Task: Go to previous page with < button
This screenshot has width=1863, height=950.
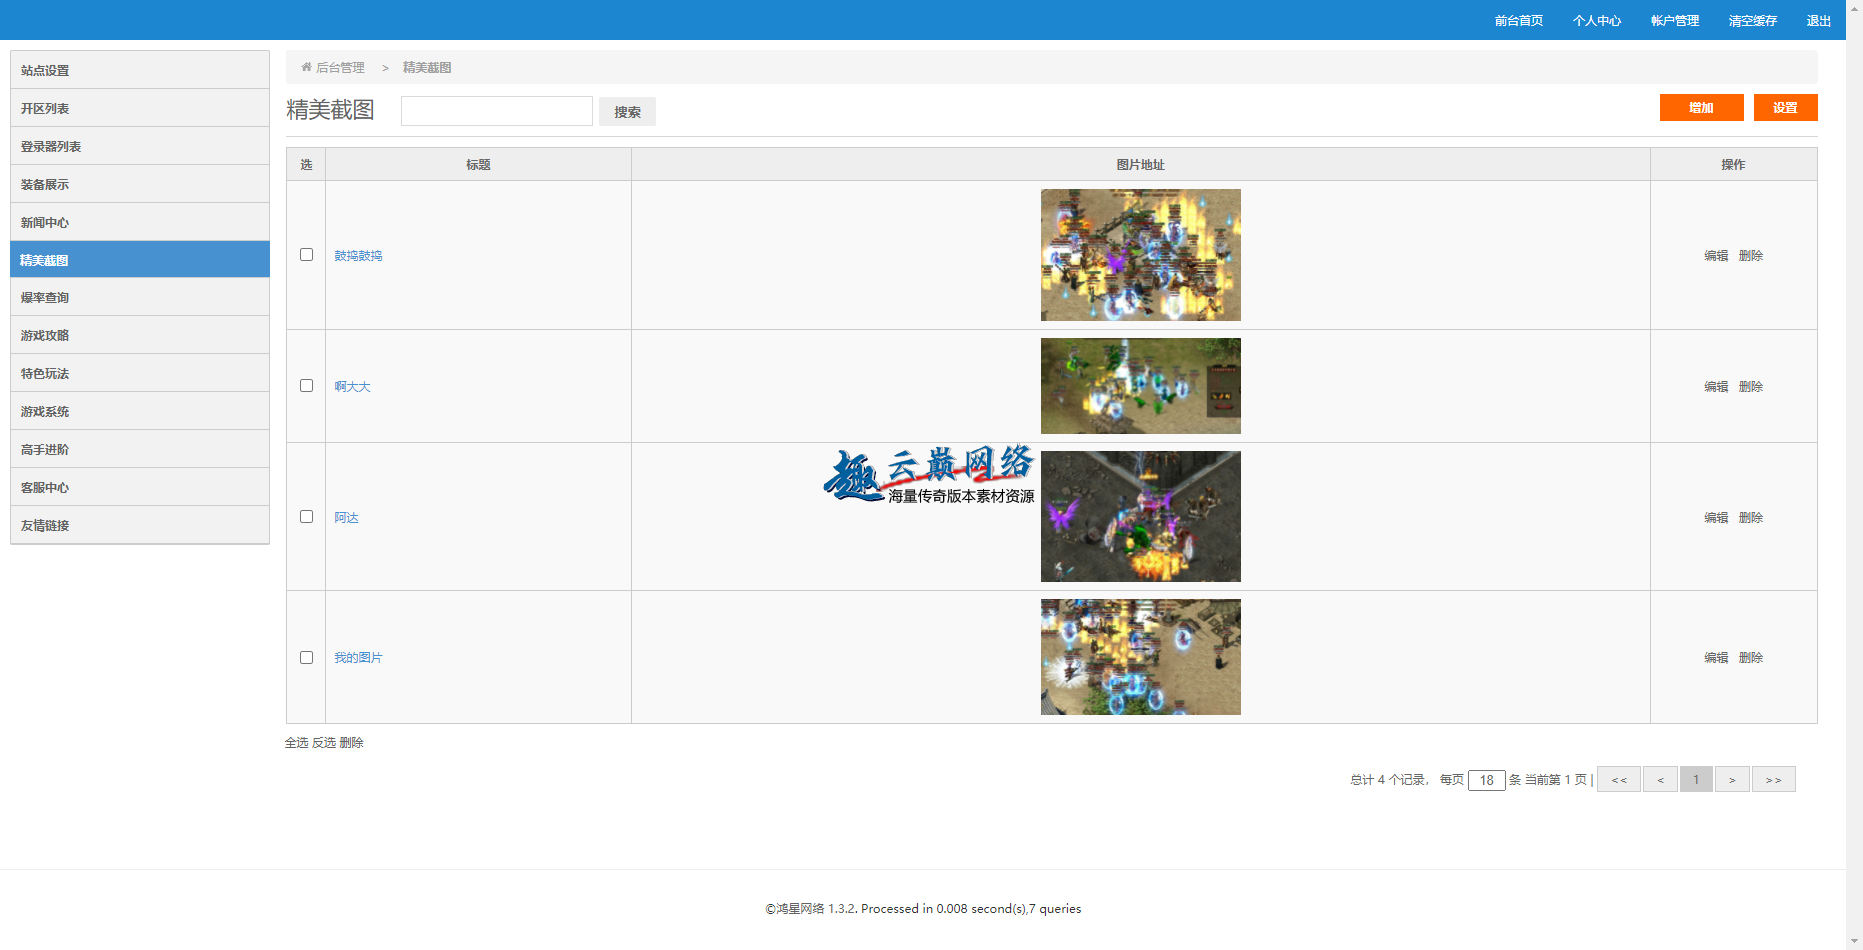Action: pos(1660,779)
